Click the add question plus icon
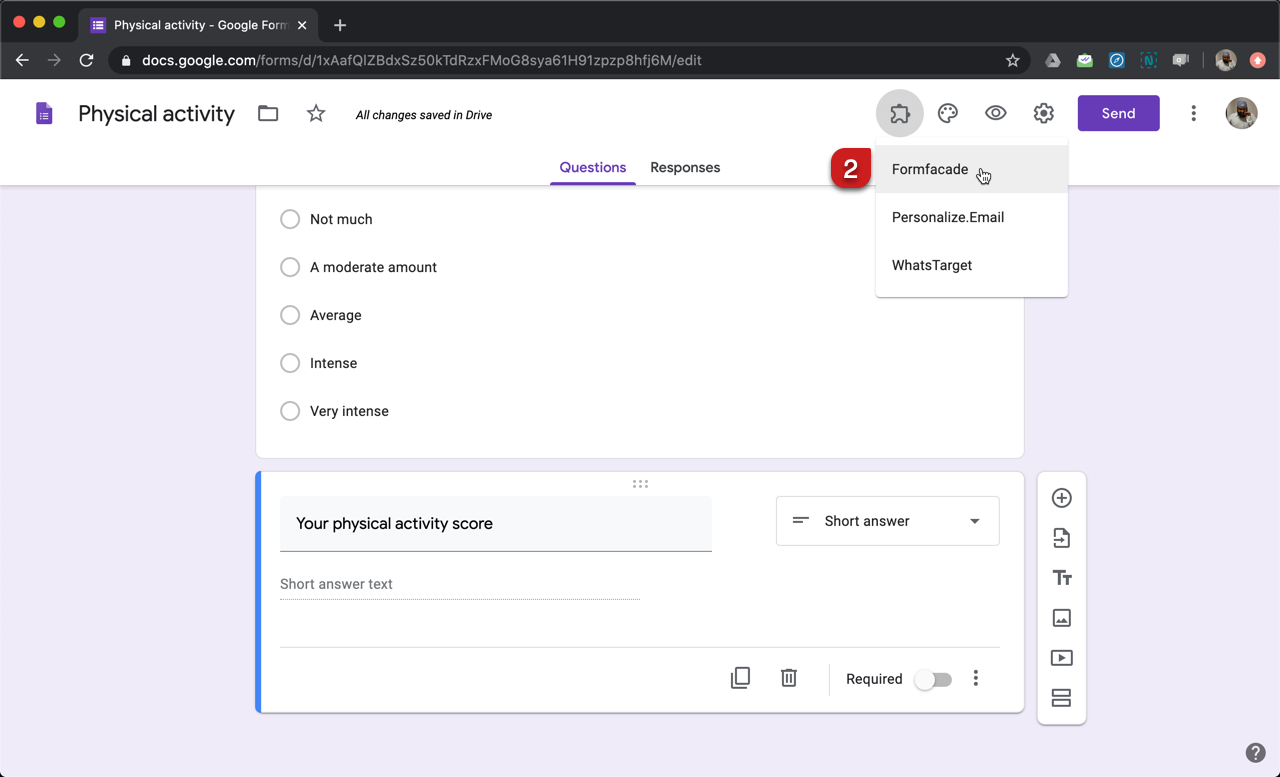1280x777 pixels. pos(1061,498)
